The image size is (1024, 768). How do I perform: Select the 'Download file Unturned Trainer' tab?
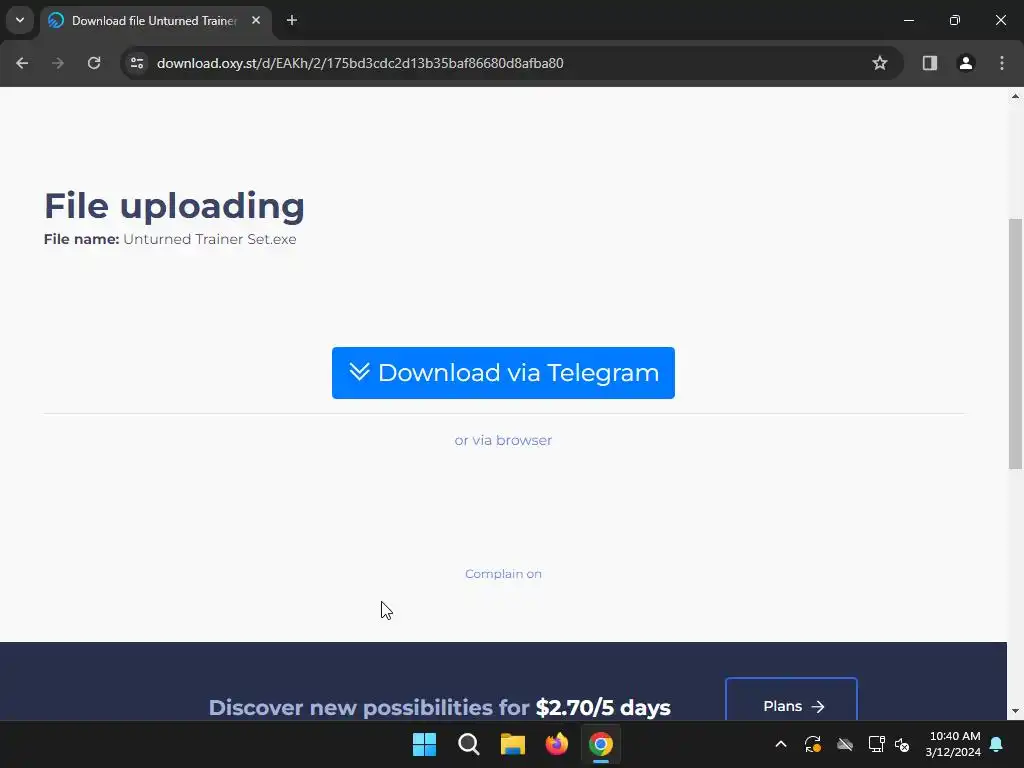pyautogui.click(x=155, y=21)
